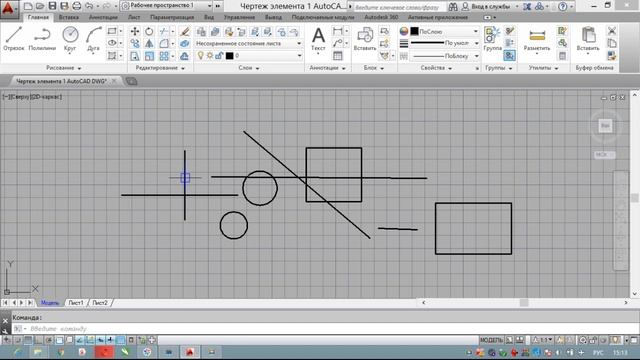
Task: Click the Ungroup icon in Группы panel
Action: click(510, 31)
